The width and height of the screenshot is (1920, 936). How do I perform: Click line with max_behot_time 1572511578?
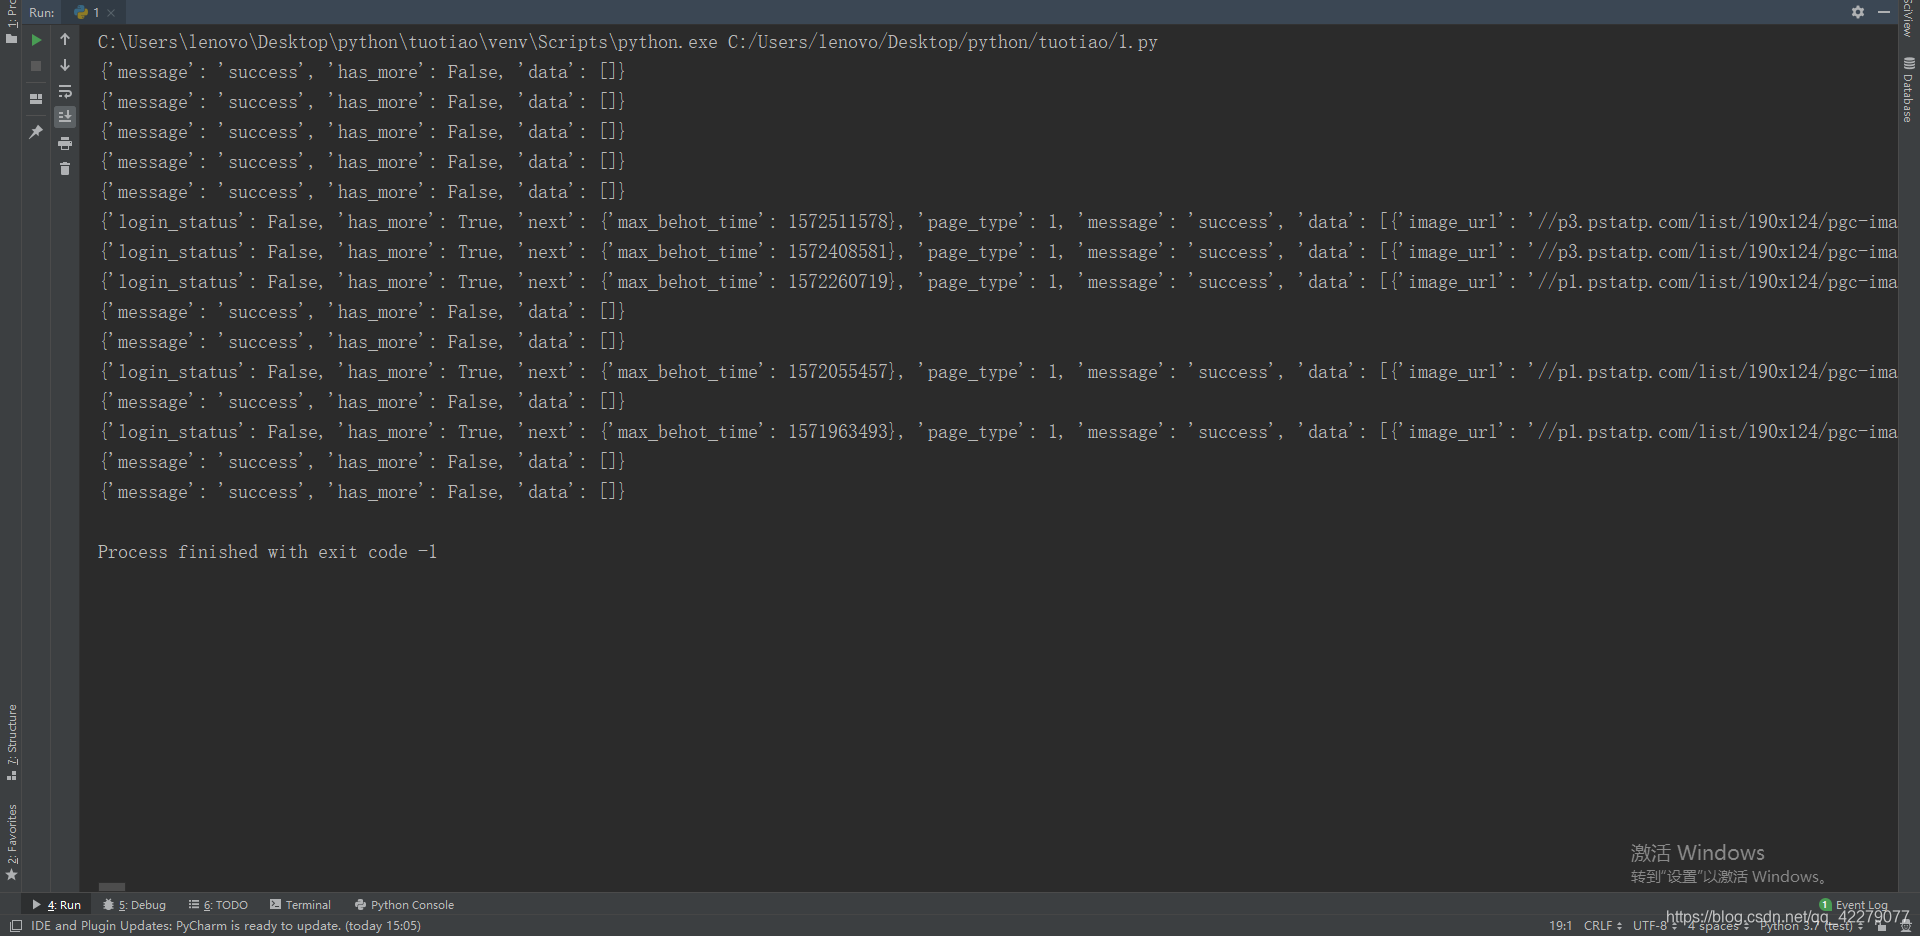coord(997,222)
